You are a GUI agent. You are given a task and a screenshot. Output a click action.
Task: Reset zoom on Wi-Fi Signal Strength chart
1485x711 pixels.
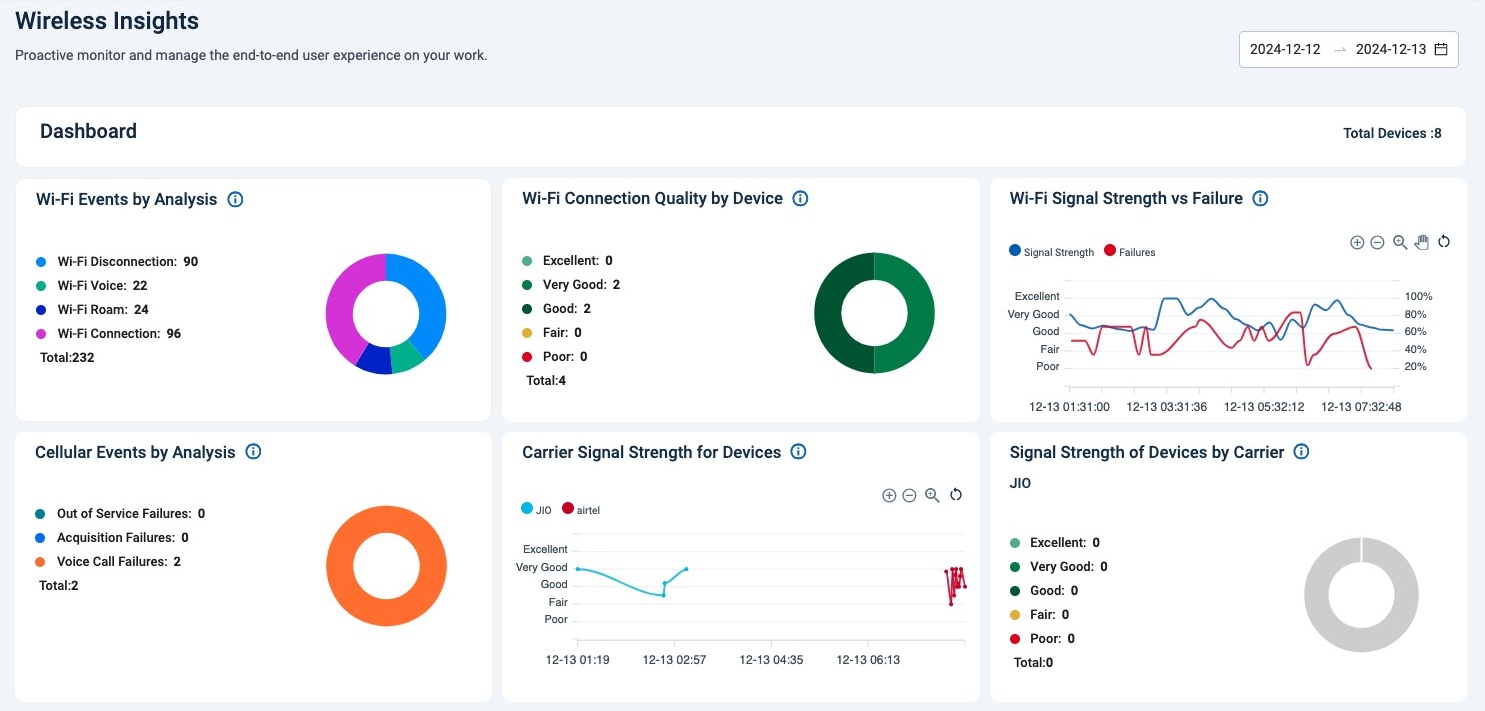coord(1444,242)
